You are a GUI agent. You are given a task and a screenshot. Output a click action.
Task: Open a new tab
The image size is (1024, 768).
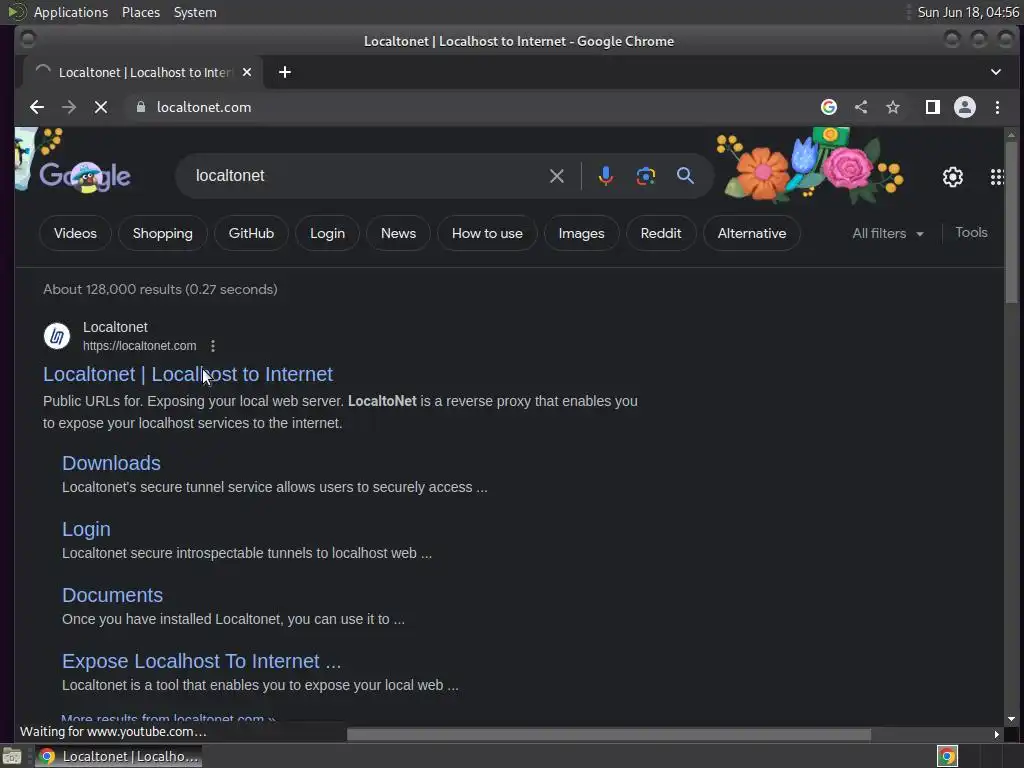click(285, 72)
